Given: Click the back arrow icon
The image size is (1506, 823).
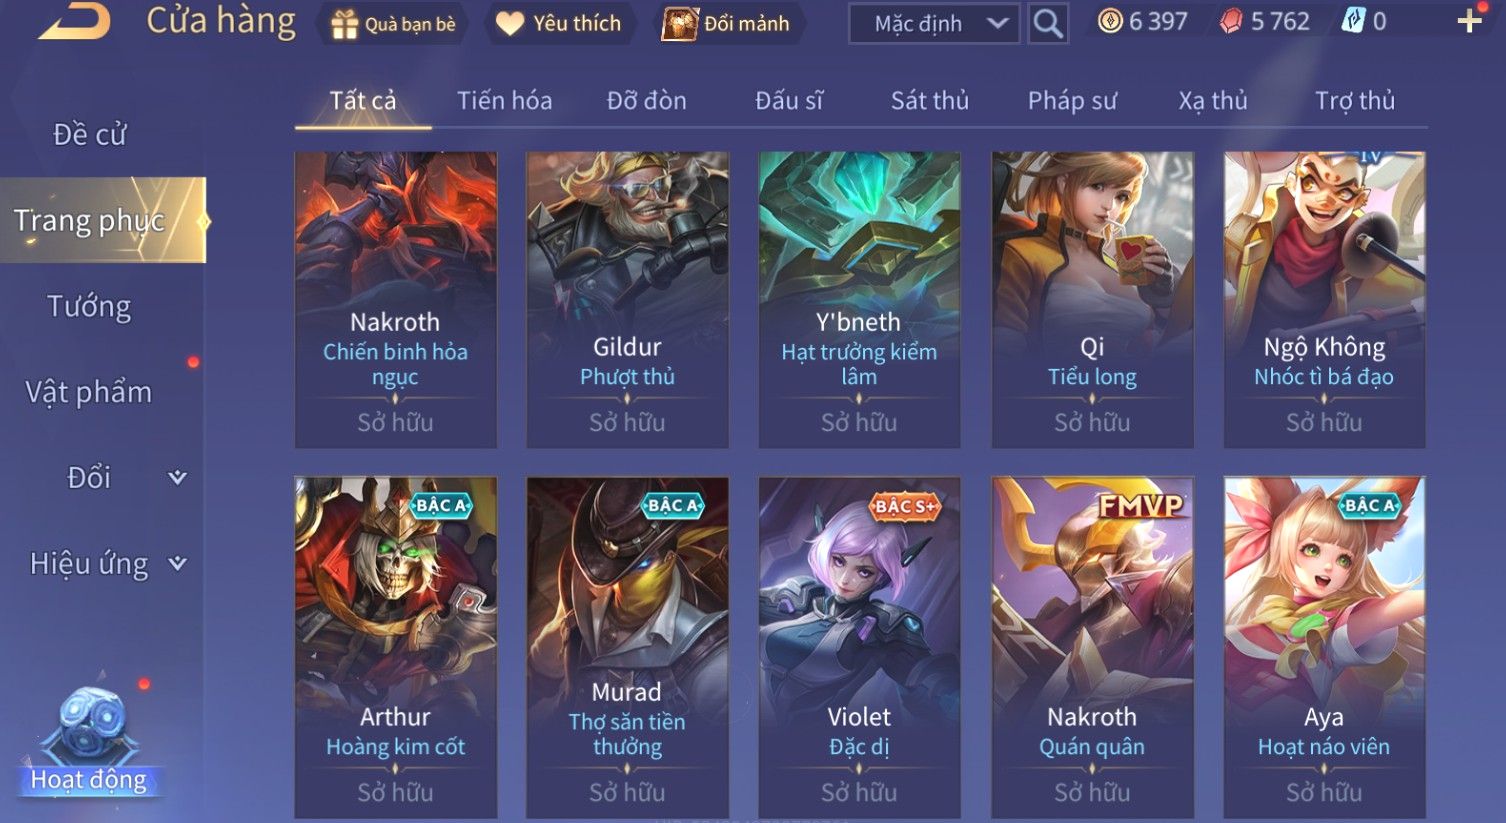Looking at the screenshot, I should click(x=75, y=22).
